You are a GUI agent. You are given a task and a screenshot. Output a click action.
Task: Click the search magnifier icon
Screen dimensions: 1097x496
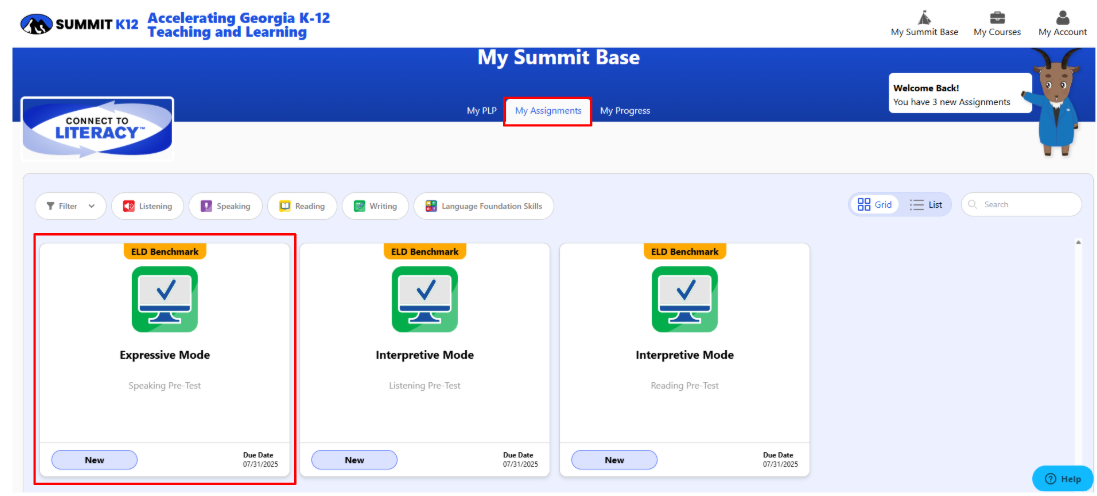point(973,204)
